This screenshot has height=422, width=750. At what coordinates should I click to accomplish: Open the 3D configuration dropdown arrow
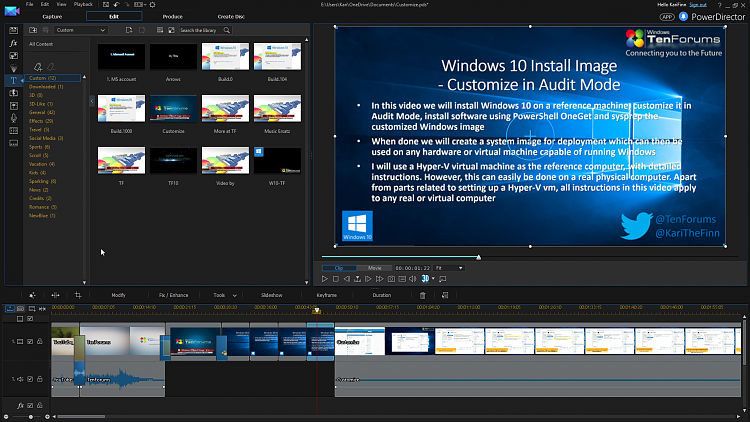point(433,279)
